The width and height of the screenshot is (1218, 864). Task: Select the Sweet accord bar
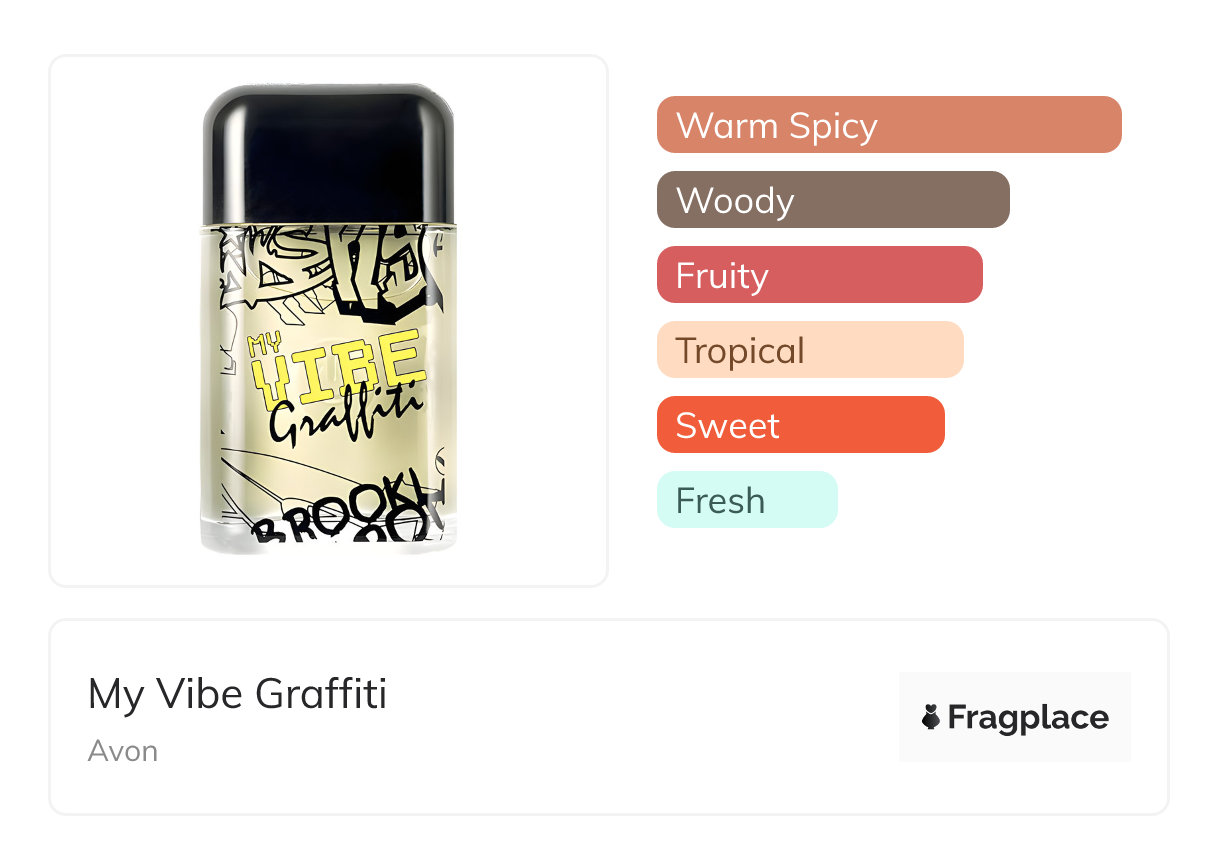[x=800, y=425]
